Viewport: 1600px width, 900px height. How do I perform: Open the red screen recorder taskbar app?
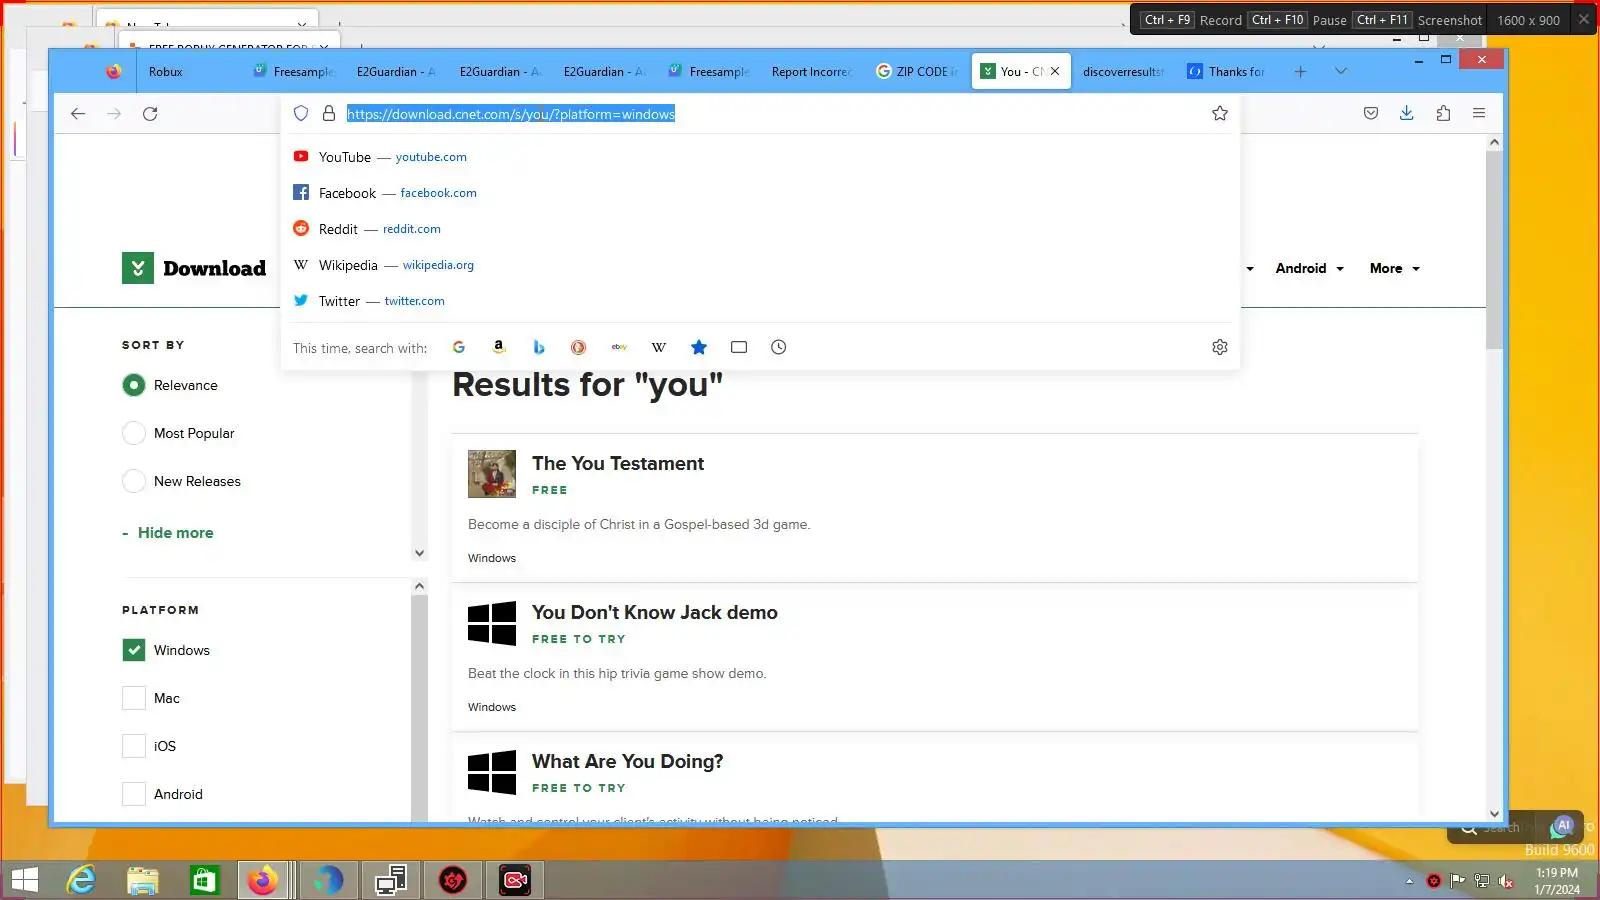(515, 880)
